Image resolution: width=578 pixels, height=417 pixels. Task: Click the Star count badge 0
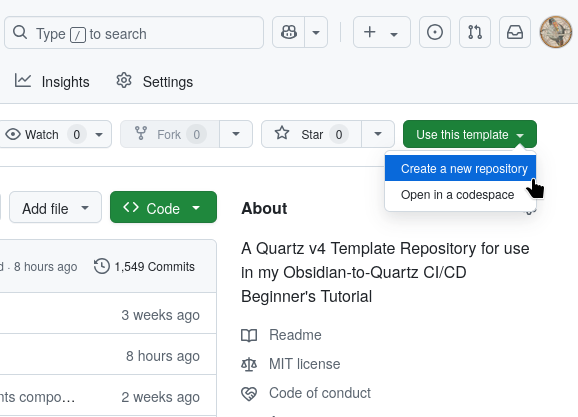pos(339,135)
